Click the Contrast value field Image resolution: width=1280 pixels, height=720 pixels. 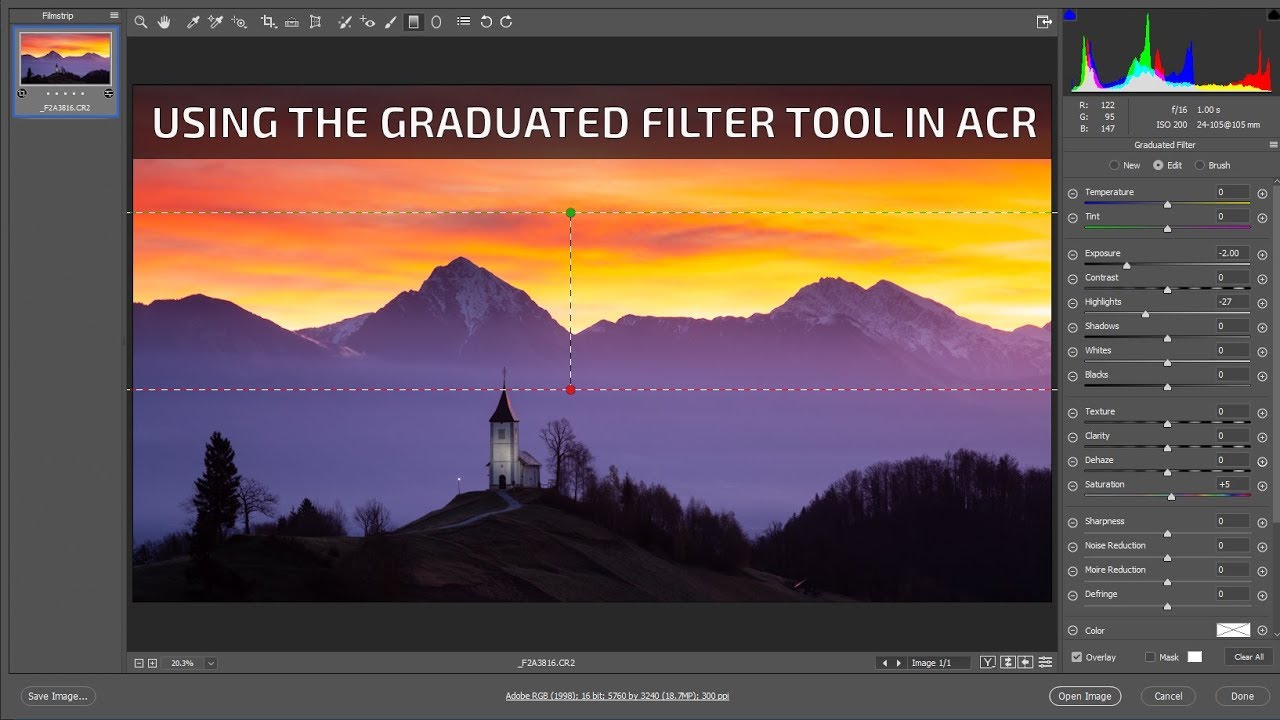click(1233, 277)
